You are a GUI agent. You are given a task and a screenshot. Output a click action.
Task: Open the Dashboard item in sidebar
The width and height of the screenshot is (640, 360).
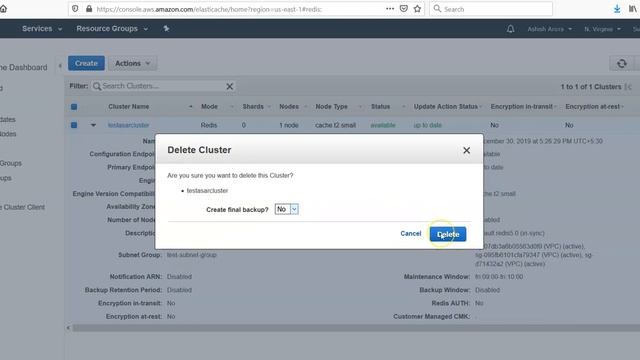coord(24,67)
